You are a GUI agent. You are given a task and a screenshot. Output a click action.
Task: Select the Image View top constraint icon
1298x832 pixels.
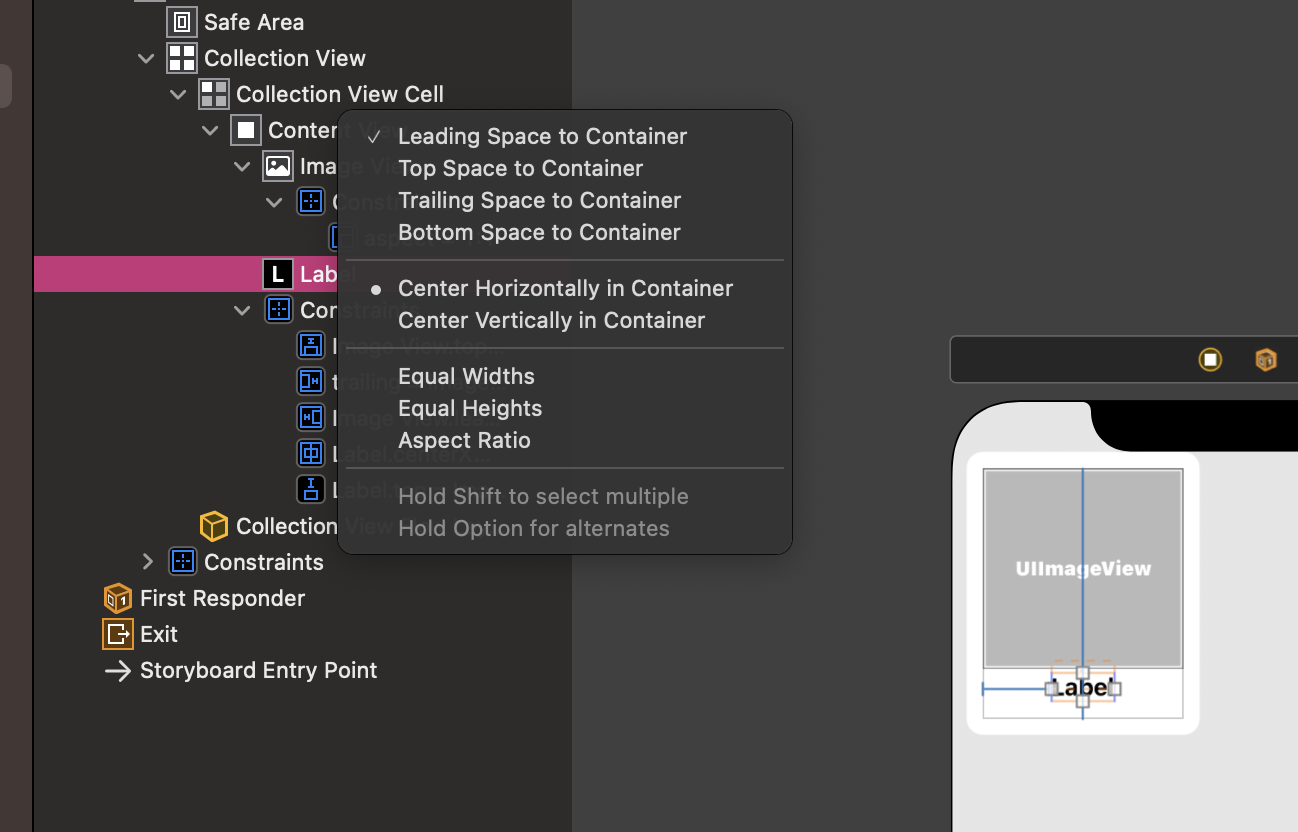coord(311,346)
